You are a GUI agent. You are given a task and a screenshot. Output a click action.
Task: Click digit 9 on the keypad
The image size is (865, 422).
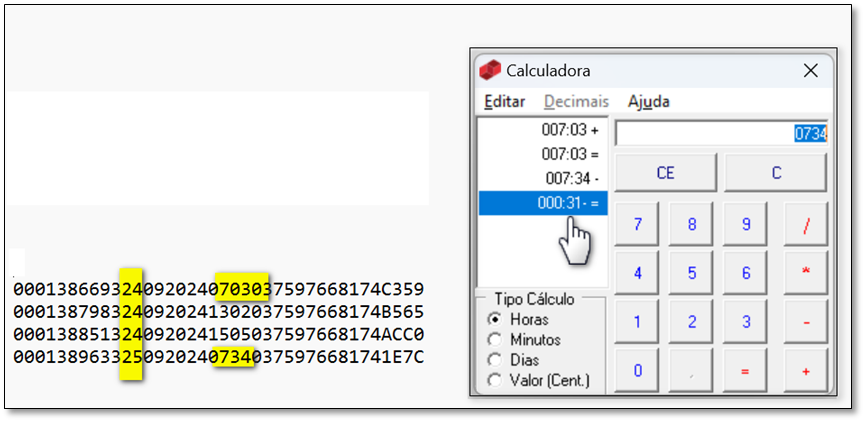(x=746, y=224)
